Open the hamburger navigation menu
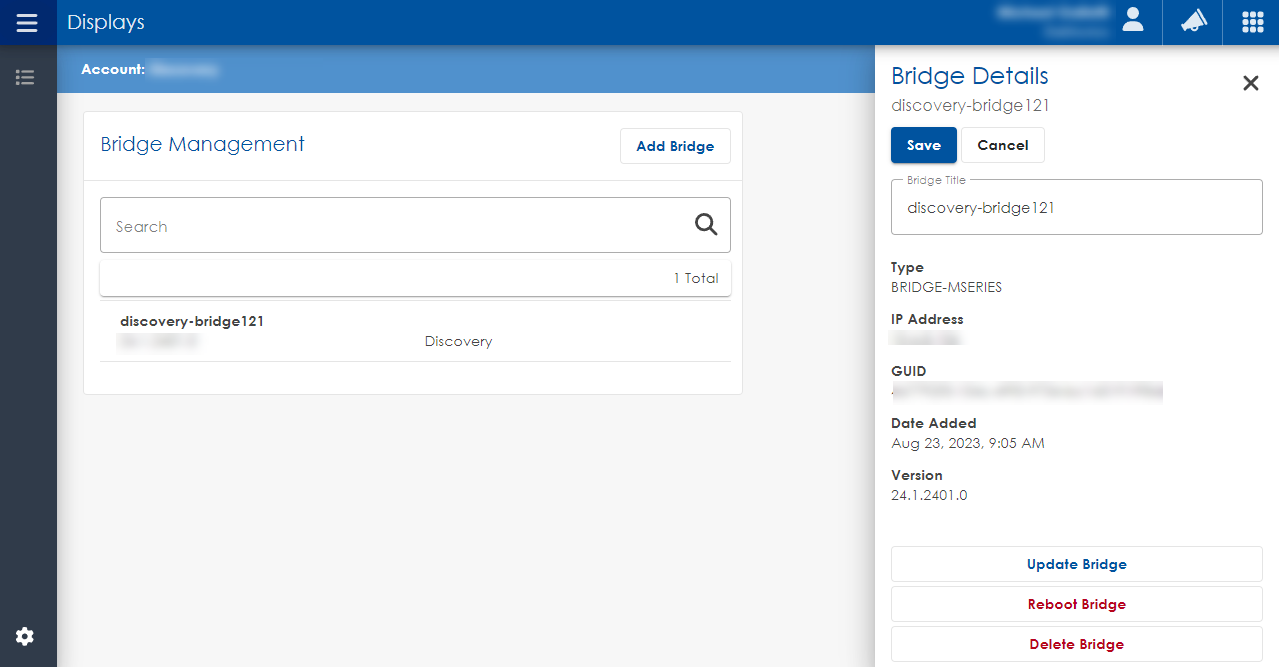Image resolution: width=1279 pixels, height=667 pixels. 27,22
